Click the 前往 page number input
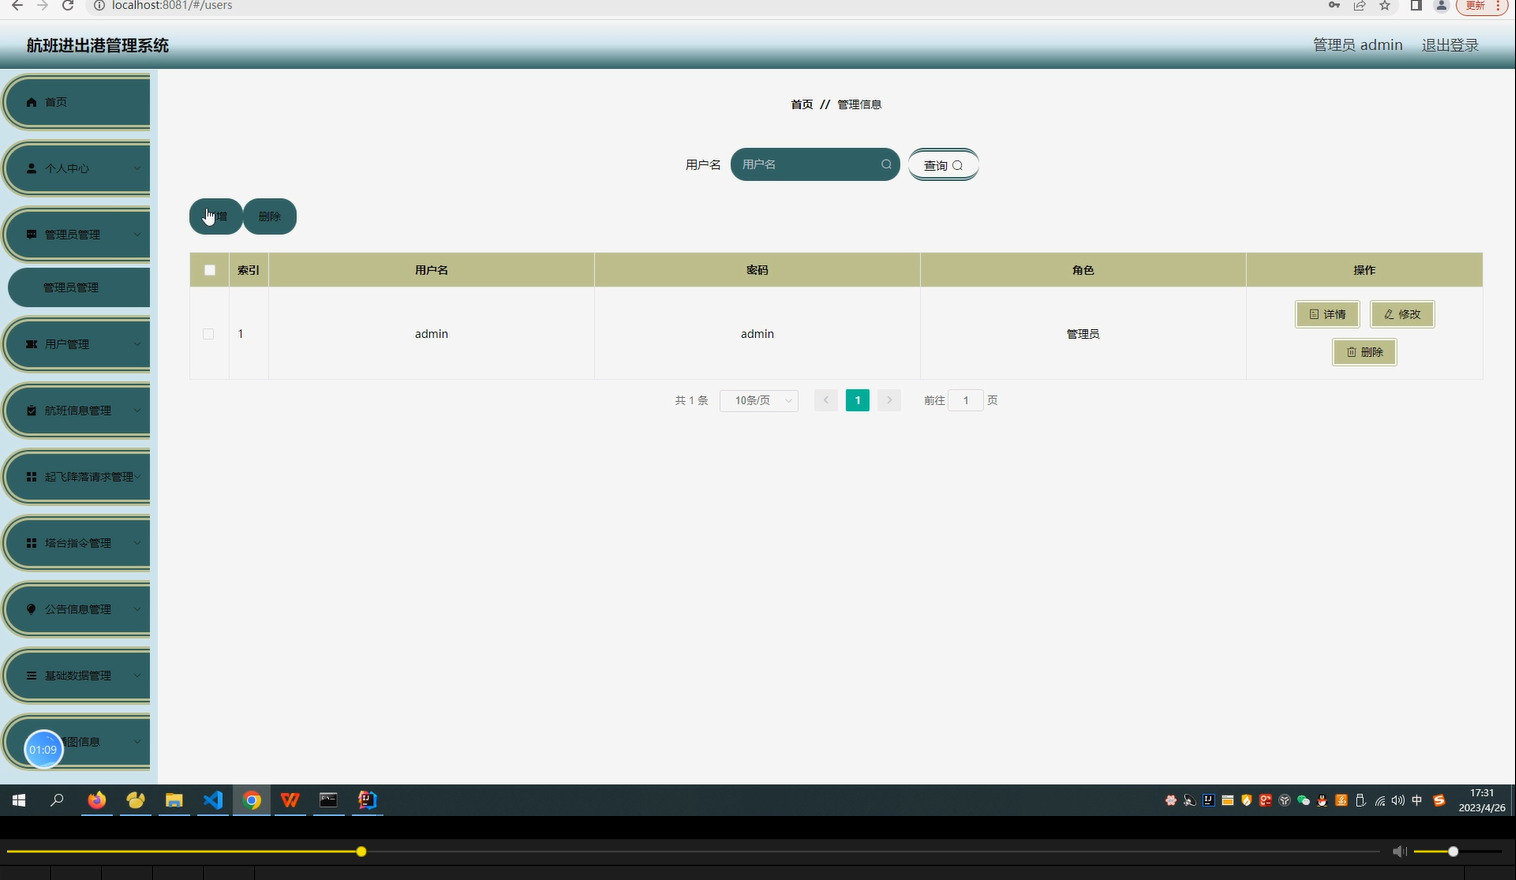1516x880 pixels. click(966, 400)
